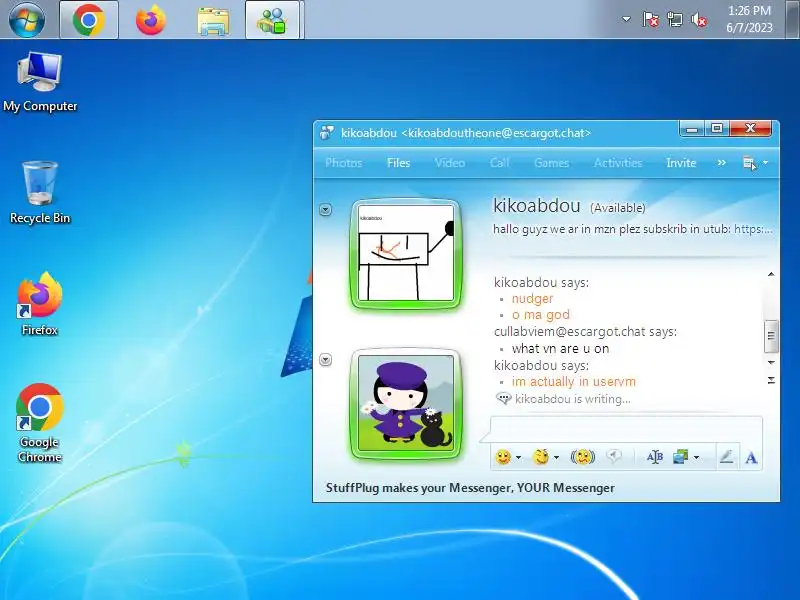The height and width of the screenshot is (600, 800).
Task: Click the "(Available)" status text
Action: tap(617, 208)
